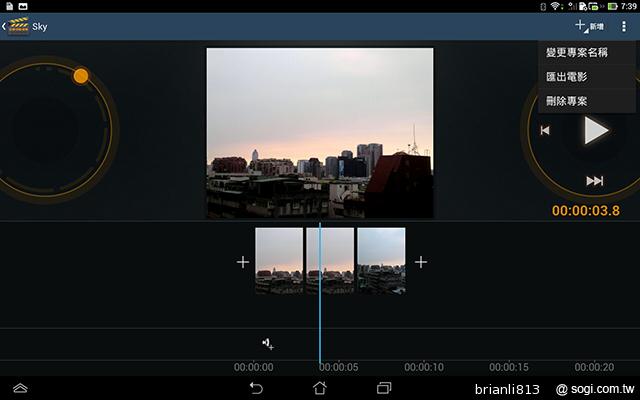Tap the 00:00:05 timeline marker
The height and width of the screenshot is (400, 640).
pyautogui.click(x=339, y=367)
